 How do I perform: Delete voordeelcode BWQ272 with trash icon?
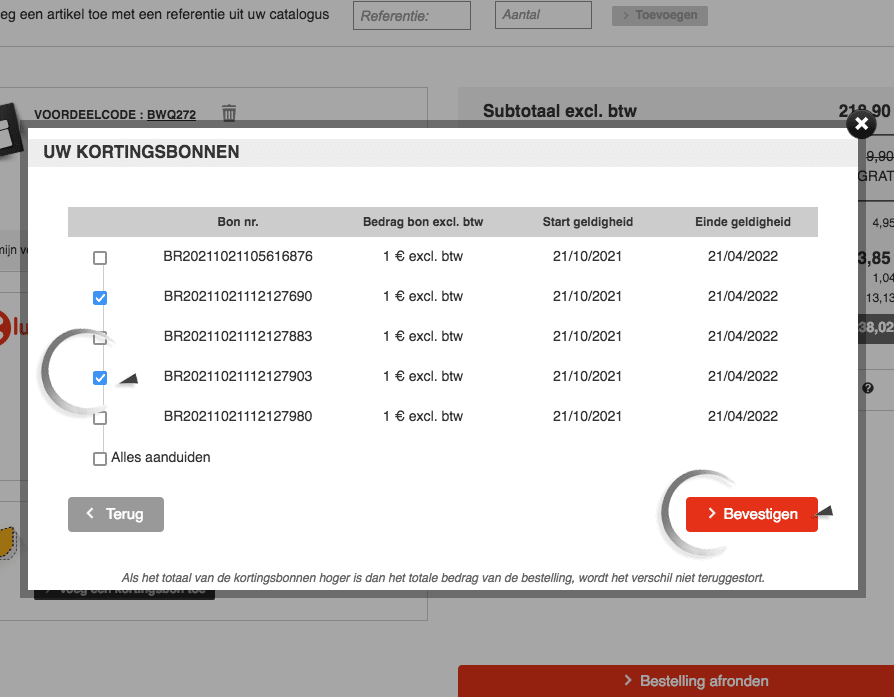(229, 113)
